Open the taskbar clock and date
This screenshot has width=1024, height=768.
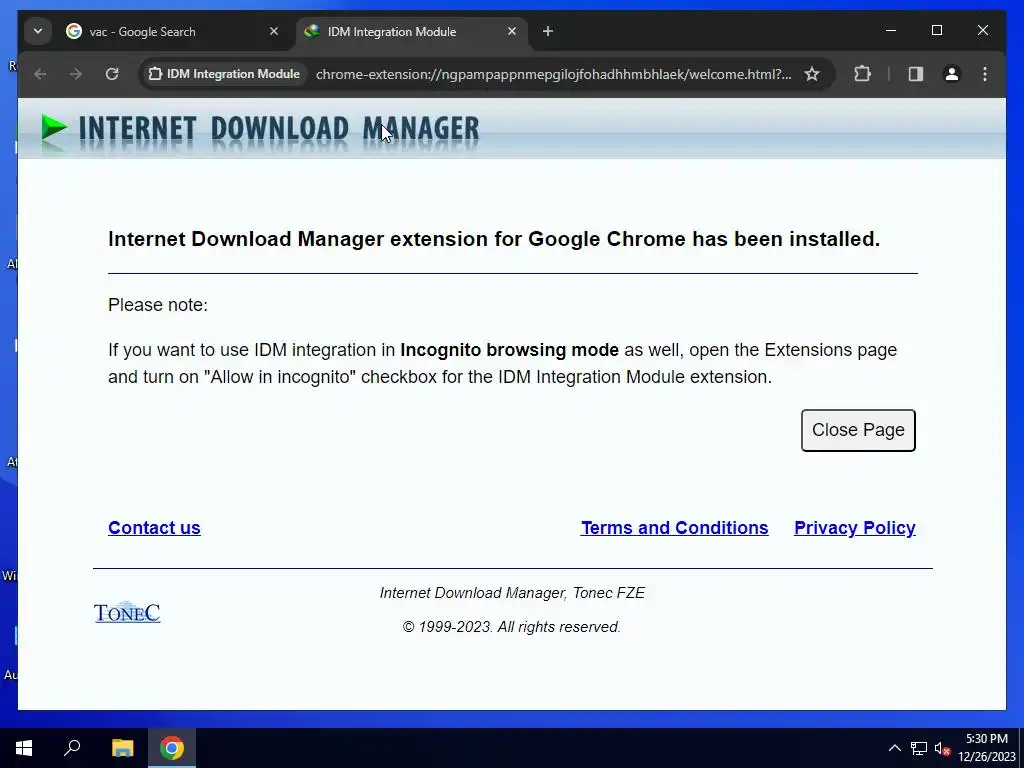(987, 748)
